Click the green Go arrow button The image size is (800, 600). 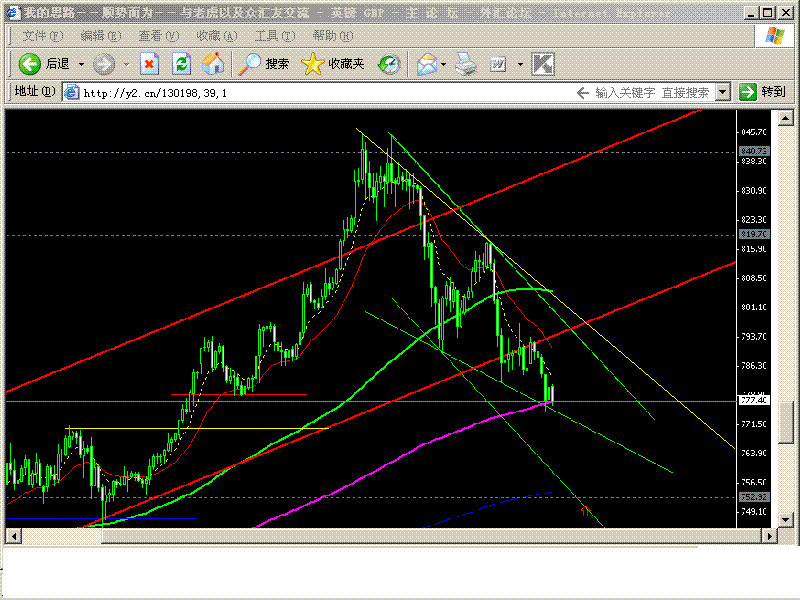(747, 92)
